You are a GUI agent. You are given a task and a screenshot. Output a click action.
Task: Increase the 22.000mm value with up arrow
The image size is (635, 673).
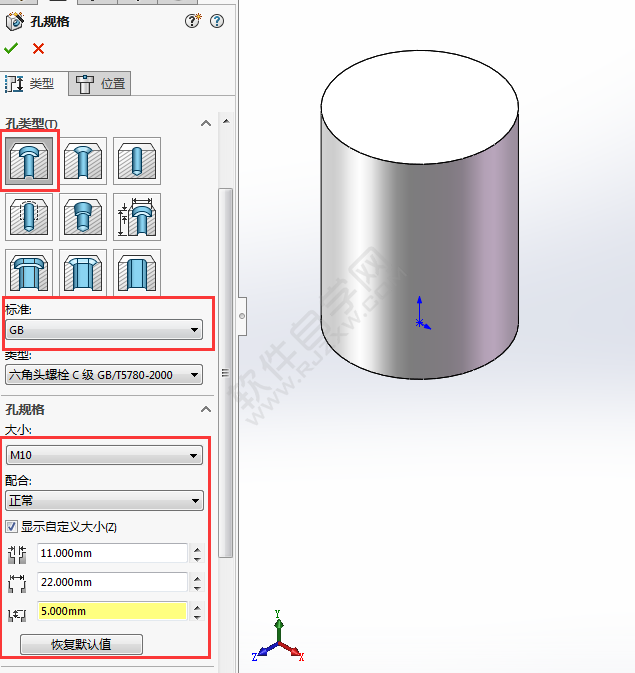click(x=197, y=578)
